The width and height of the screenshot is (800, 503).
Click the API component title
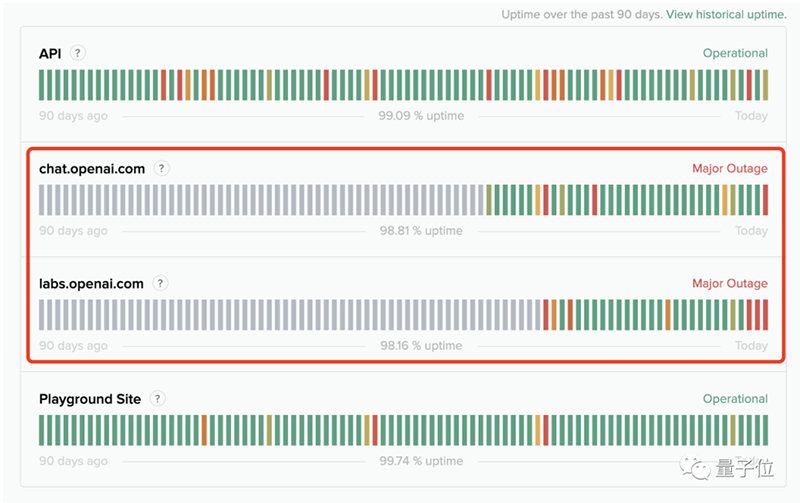click(x=50, y=53)
